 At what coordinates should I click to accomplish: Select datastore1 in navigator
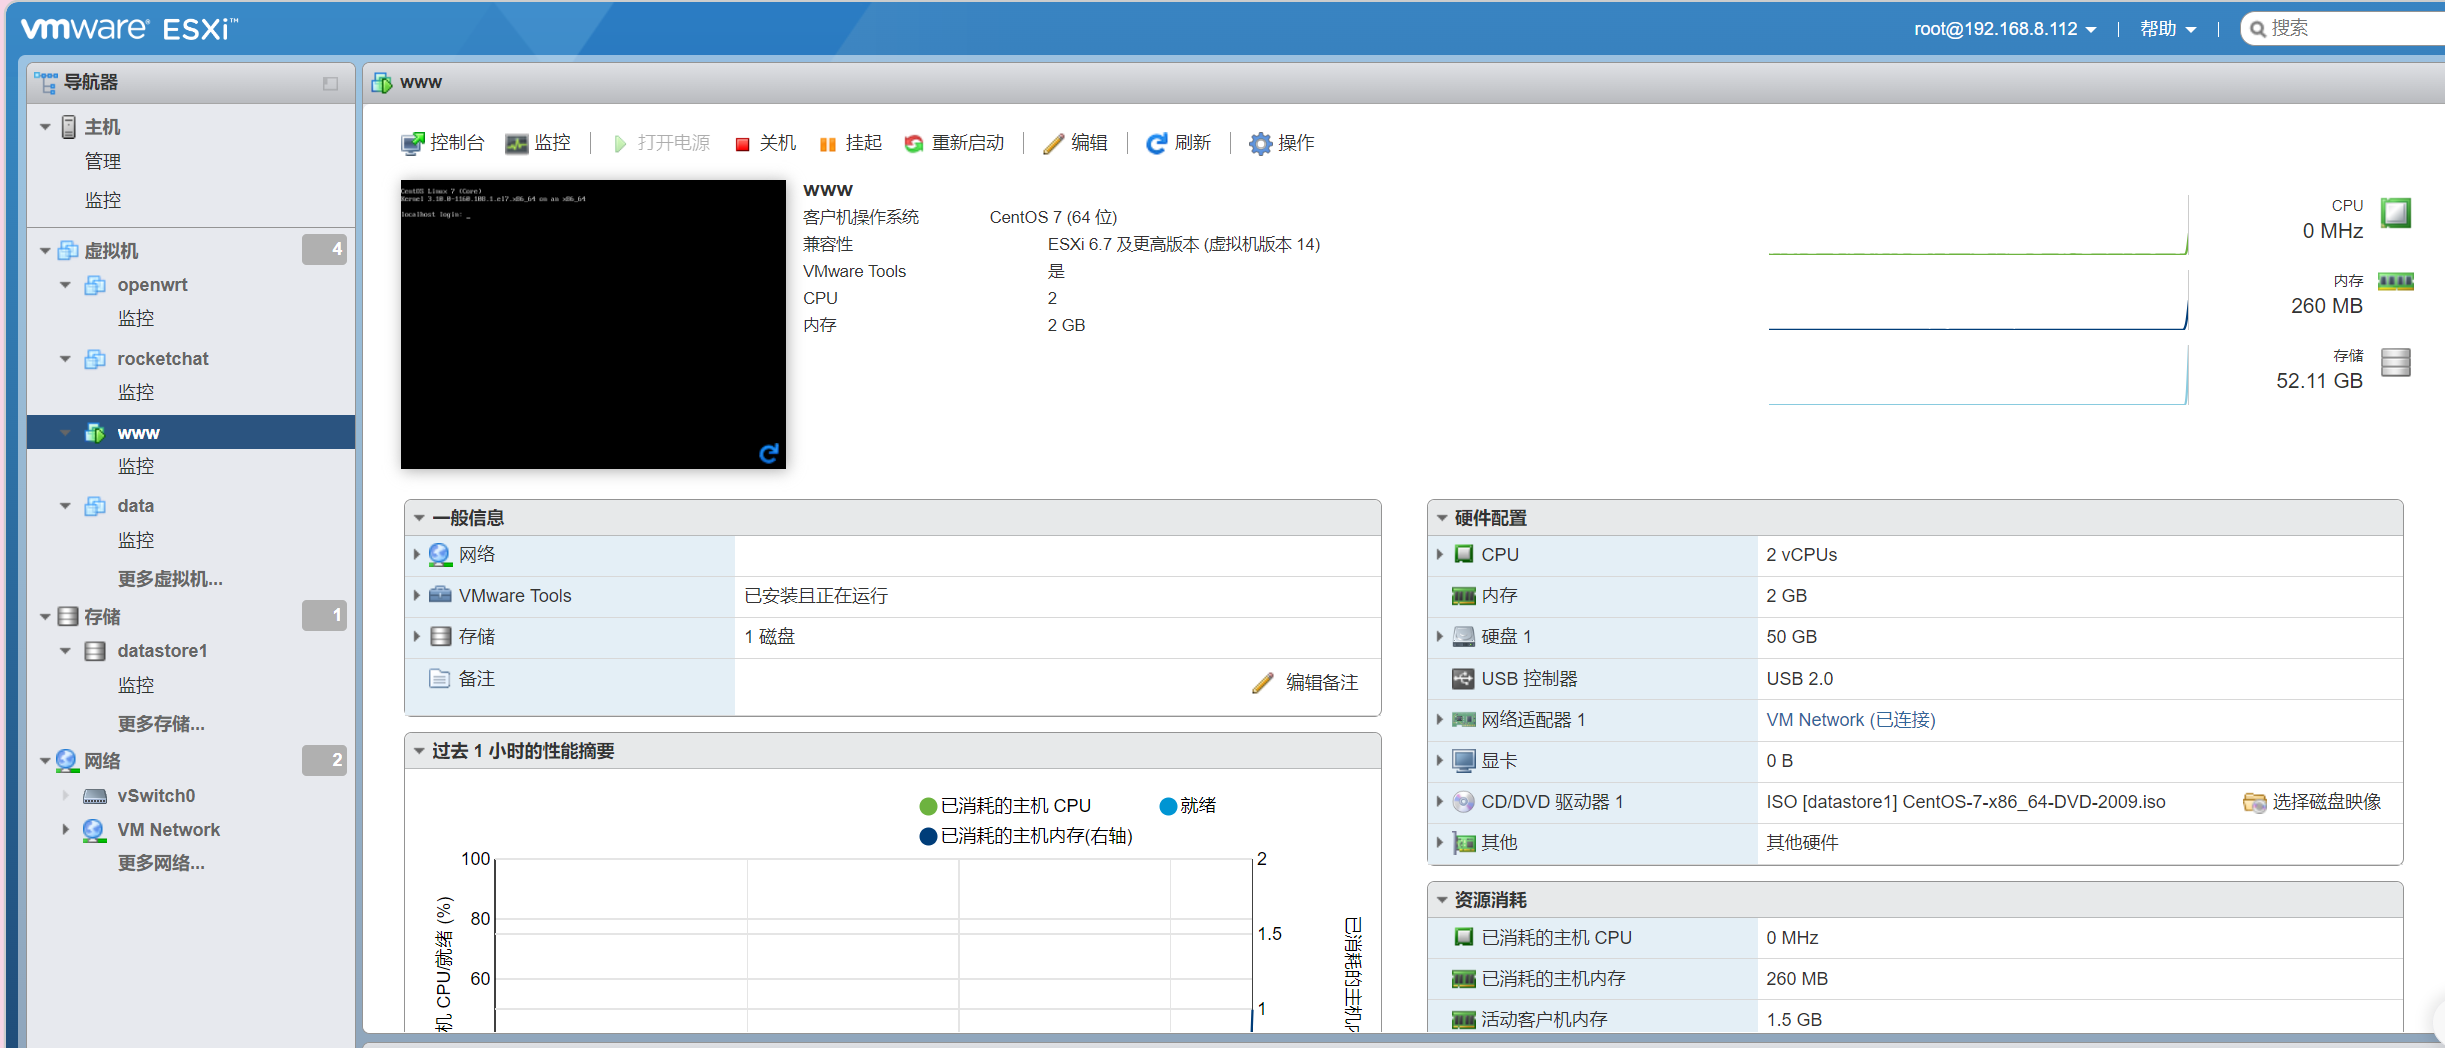coord(162,651)
